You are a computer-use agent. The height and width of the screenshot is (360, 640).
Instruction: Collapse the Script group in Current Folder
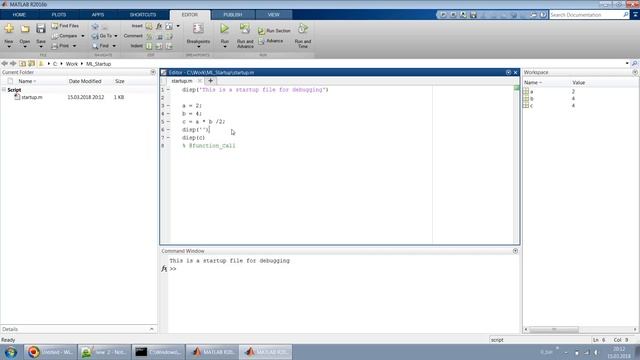tap(4, 89)
